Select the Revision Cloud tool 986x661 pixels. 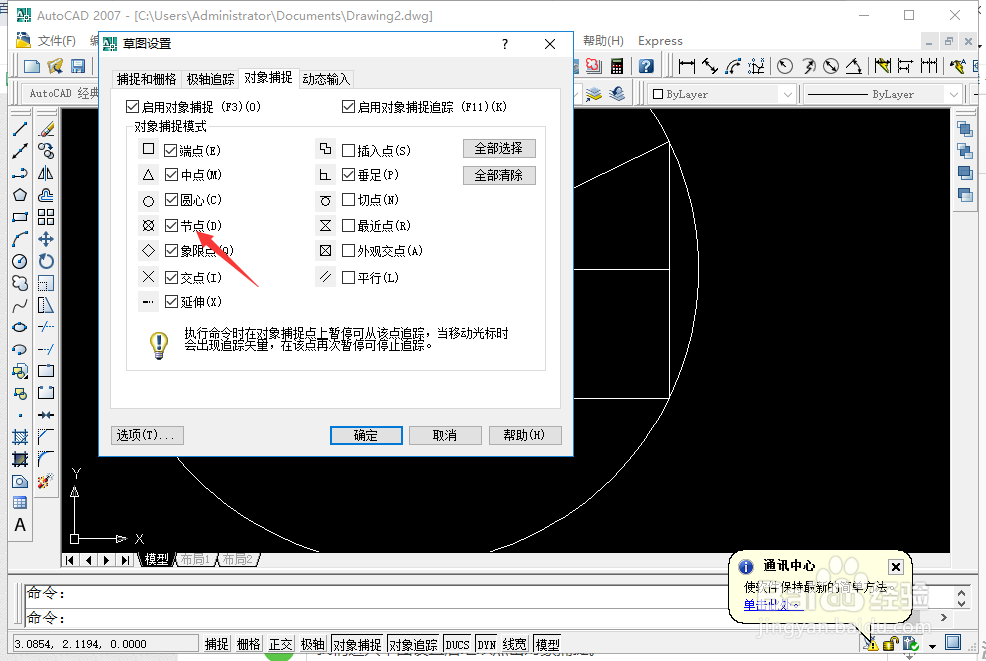19,283
